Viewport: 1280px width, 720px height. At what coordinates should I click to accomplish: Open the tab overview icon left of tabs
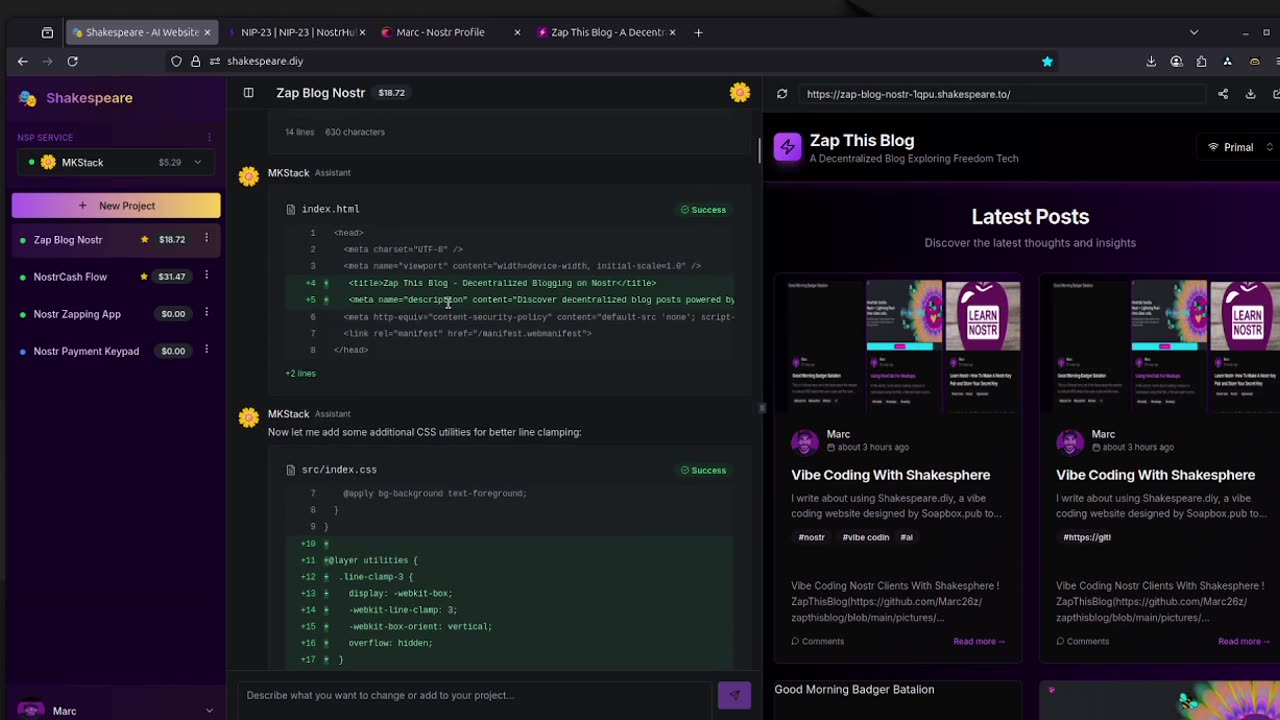[x=47, y=32]
